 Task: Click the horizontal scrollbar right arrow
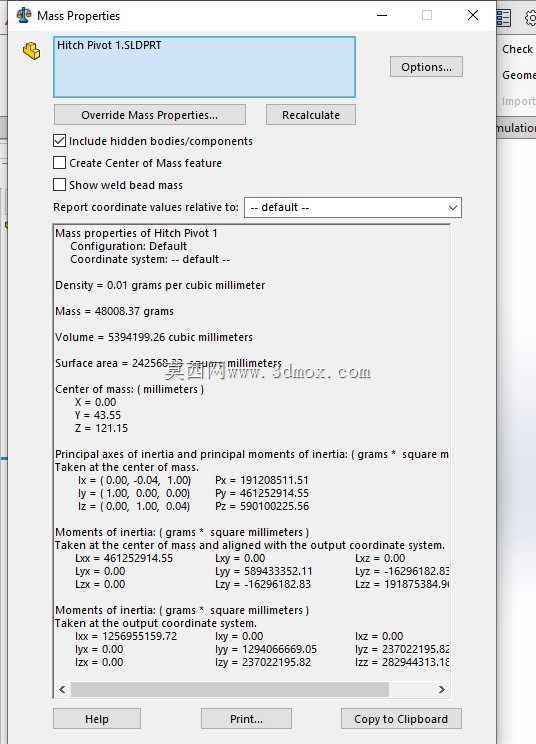(x=442, y=689)
